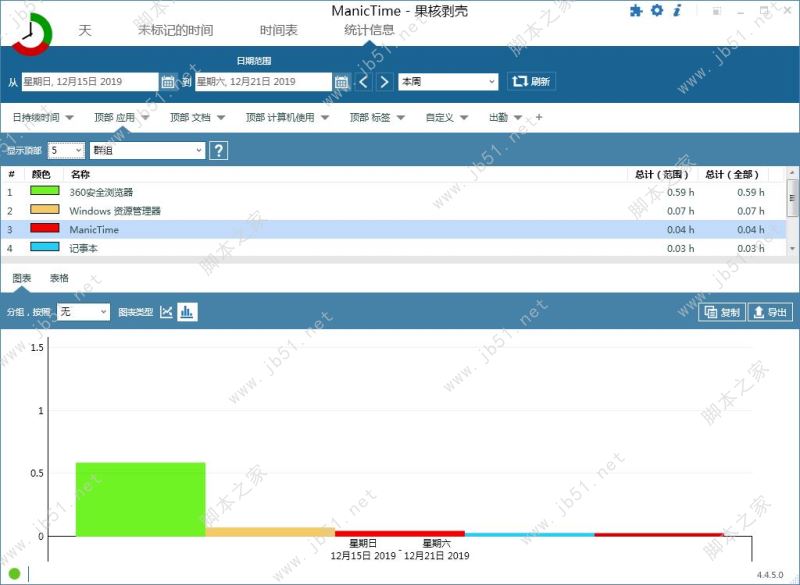Select the 顶部 计算机使用 statistics view
This screenshot has width=800, height=585.
point(280,117)
